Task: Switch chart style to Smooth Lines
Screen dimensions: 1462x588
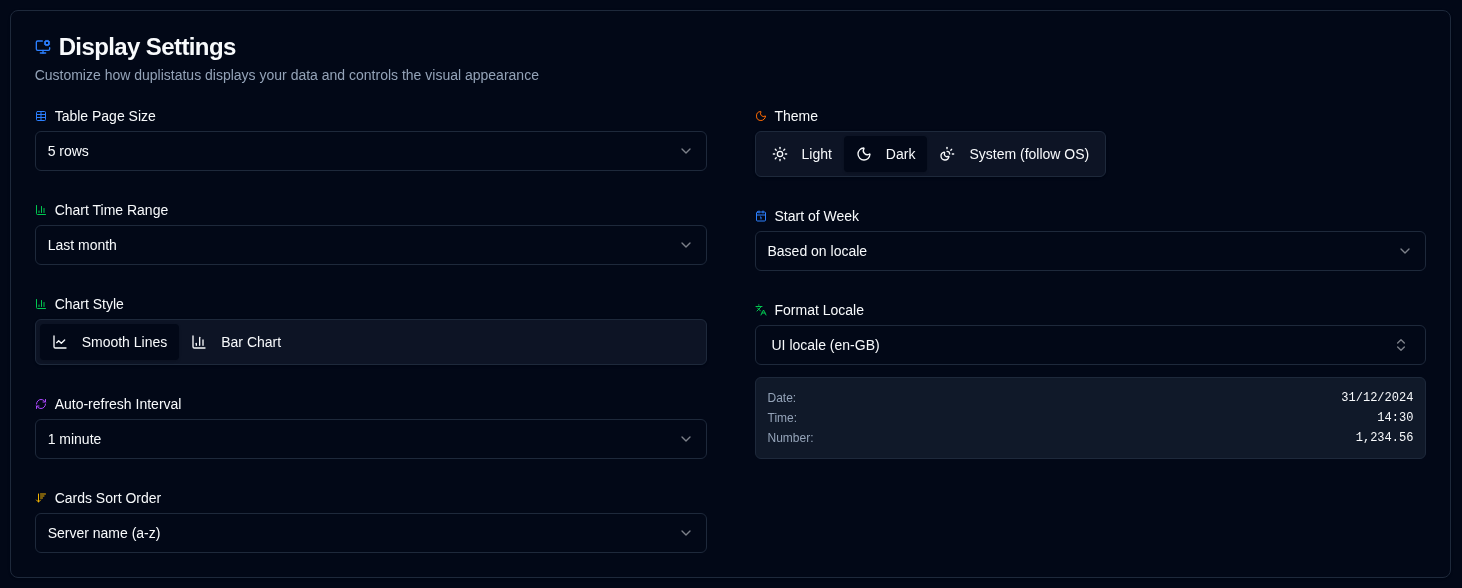Action: [x=110, y=342]
